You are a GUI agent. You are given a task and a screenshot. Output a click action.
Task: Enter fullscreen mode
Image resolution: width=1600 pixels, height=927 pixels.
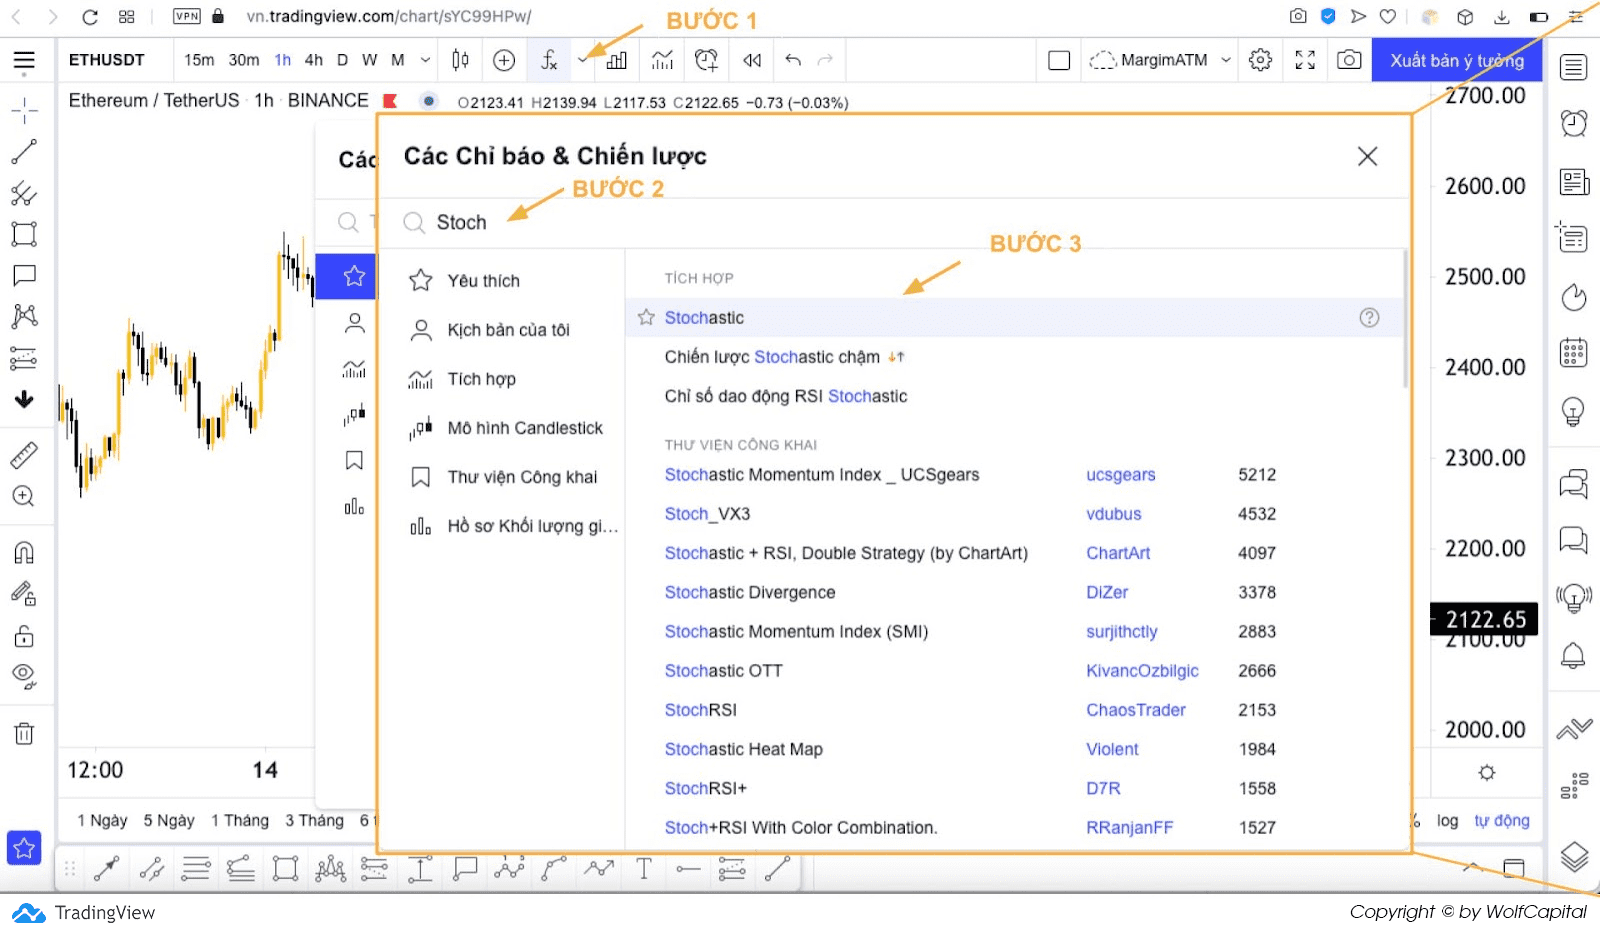[1305, 60]
